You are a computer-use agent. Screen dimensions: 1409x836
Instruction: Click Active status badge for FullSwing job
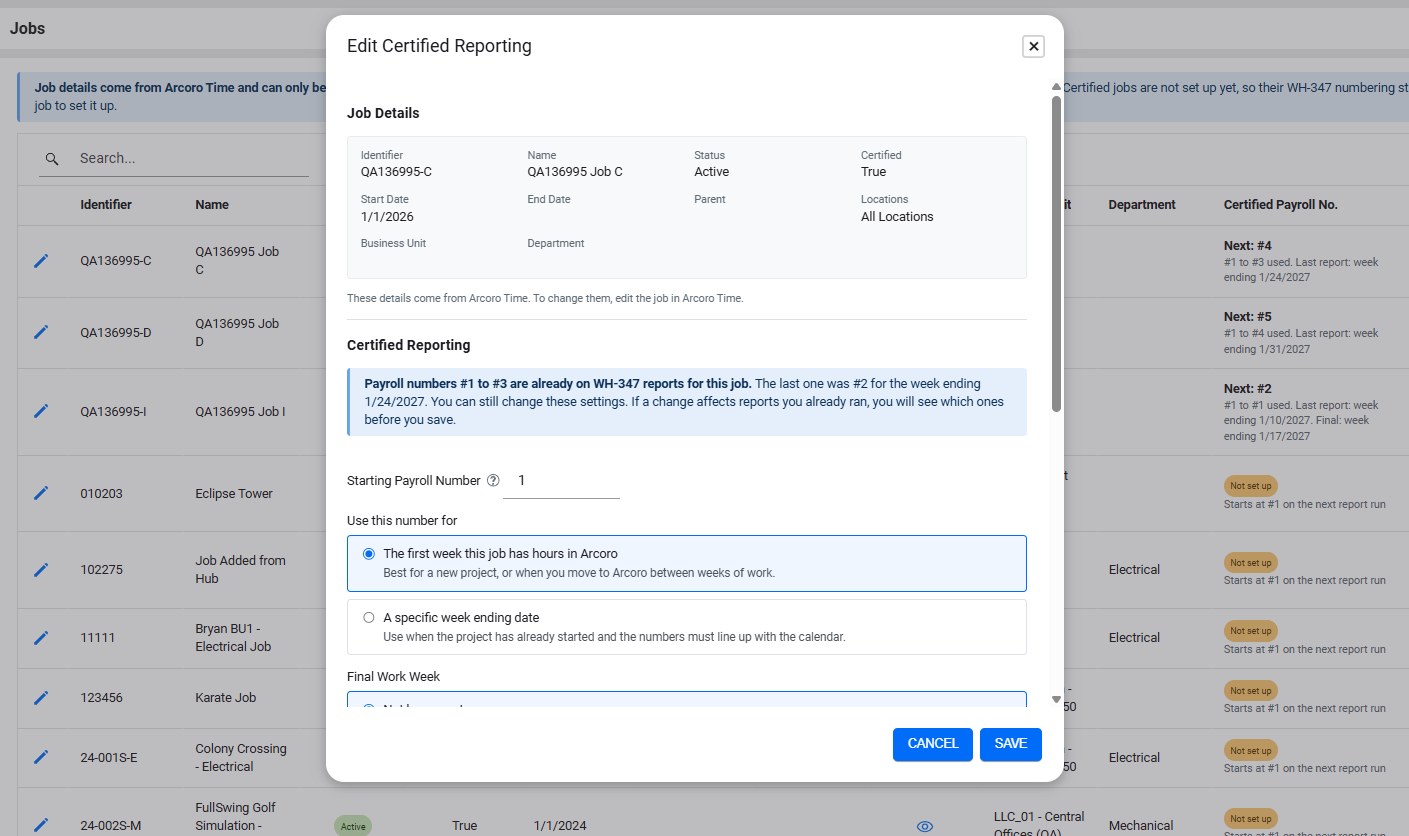tap(353, 827)
